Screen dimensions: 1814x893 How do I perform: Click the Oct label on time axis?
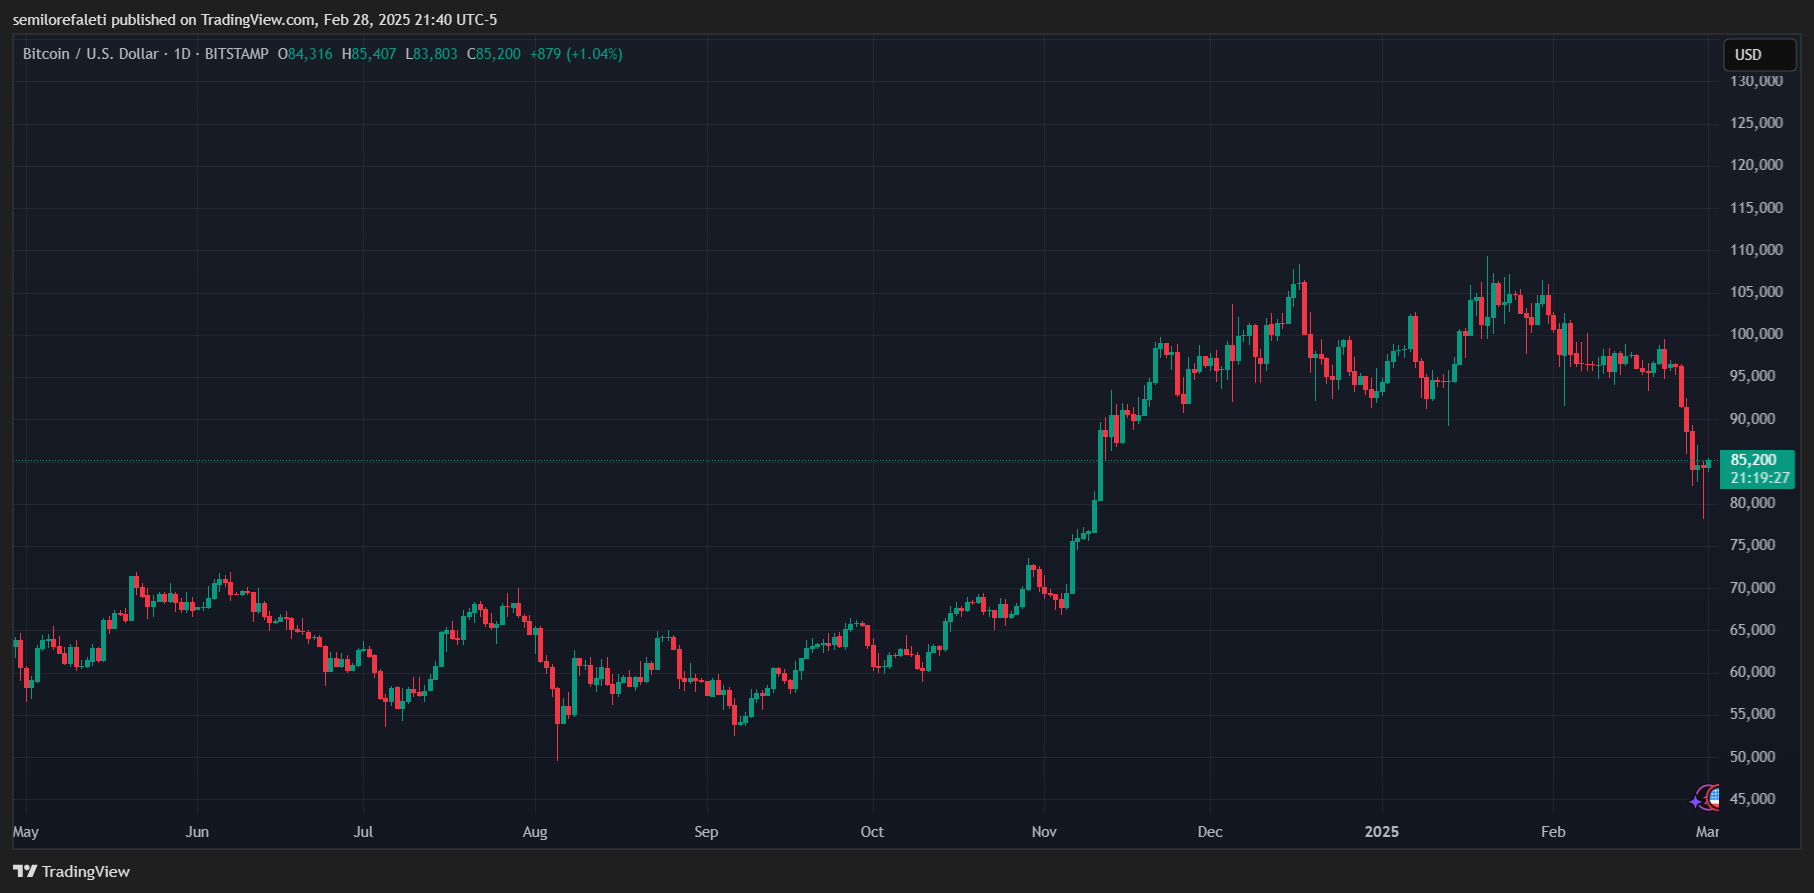click(x=872, y=832)
